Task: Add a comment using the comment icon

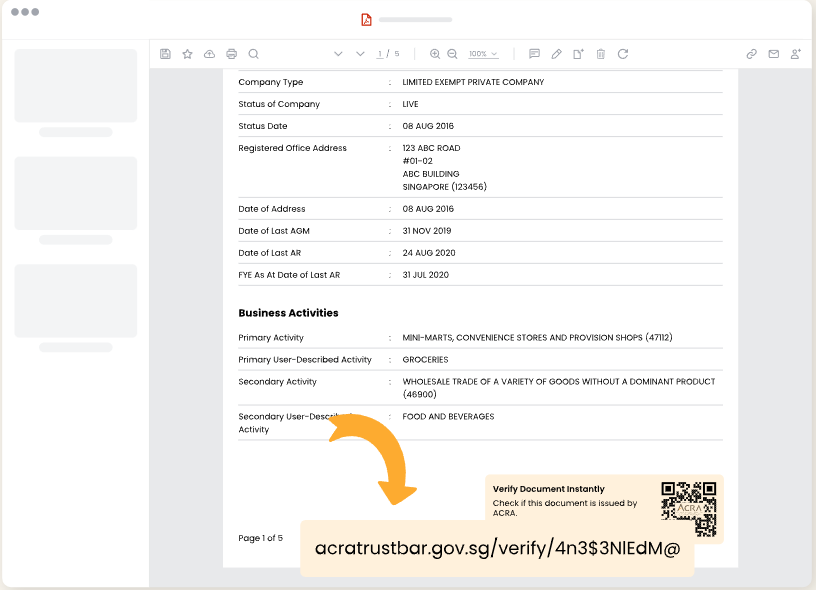Action: [x=534, y=54]
